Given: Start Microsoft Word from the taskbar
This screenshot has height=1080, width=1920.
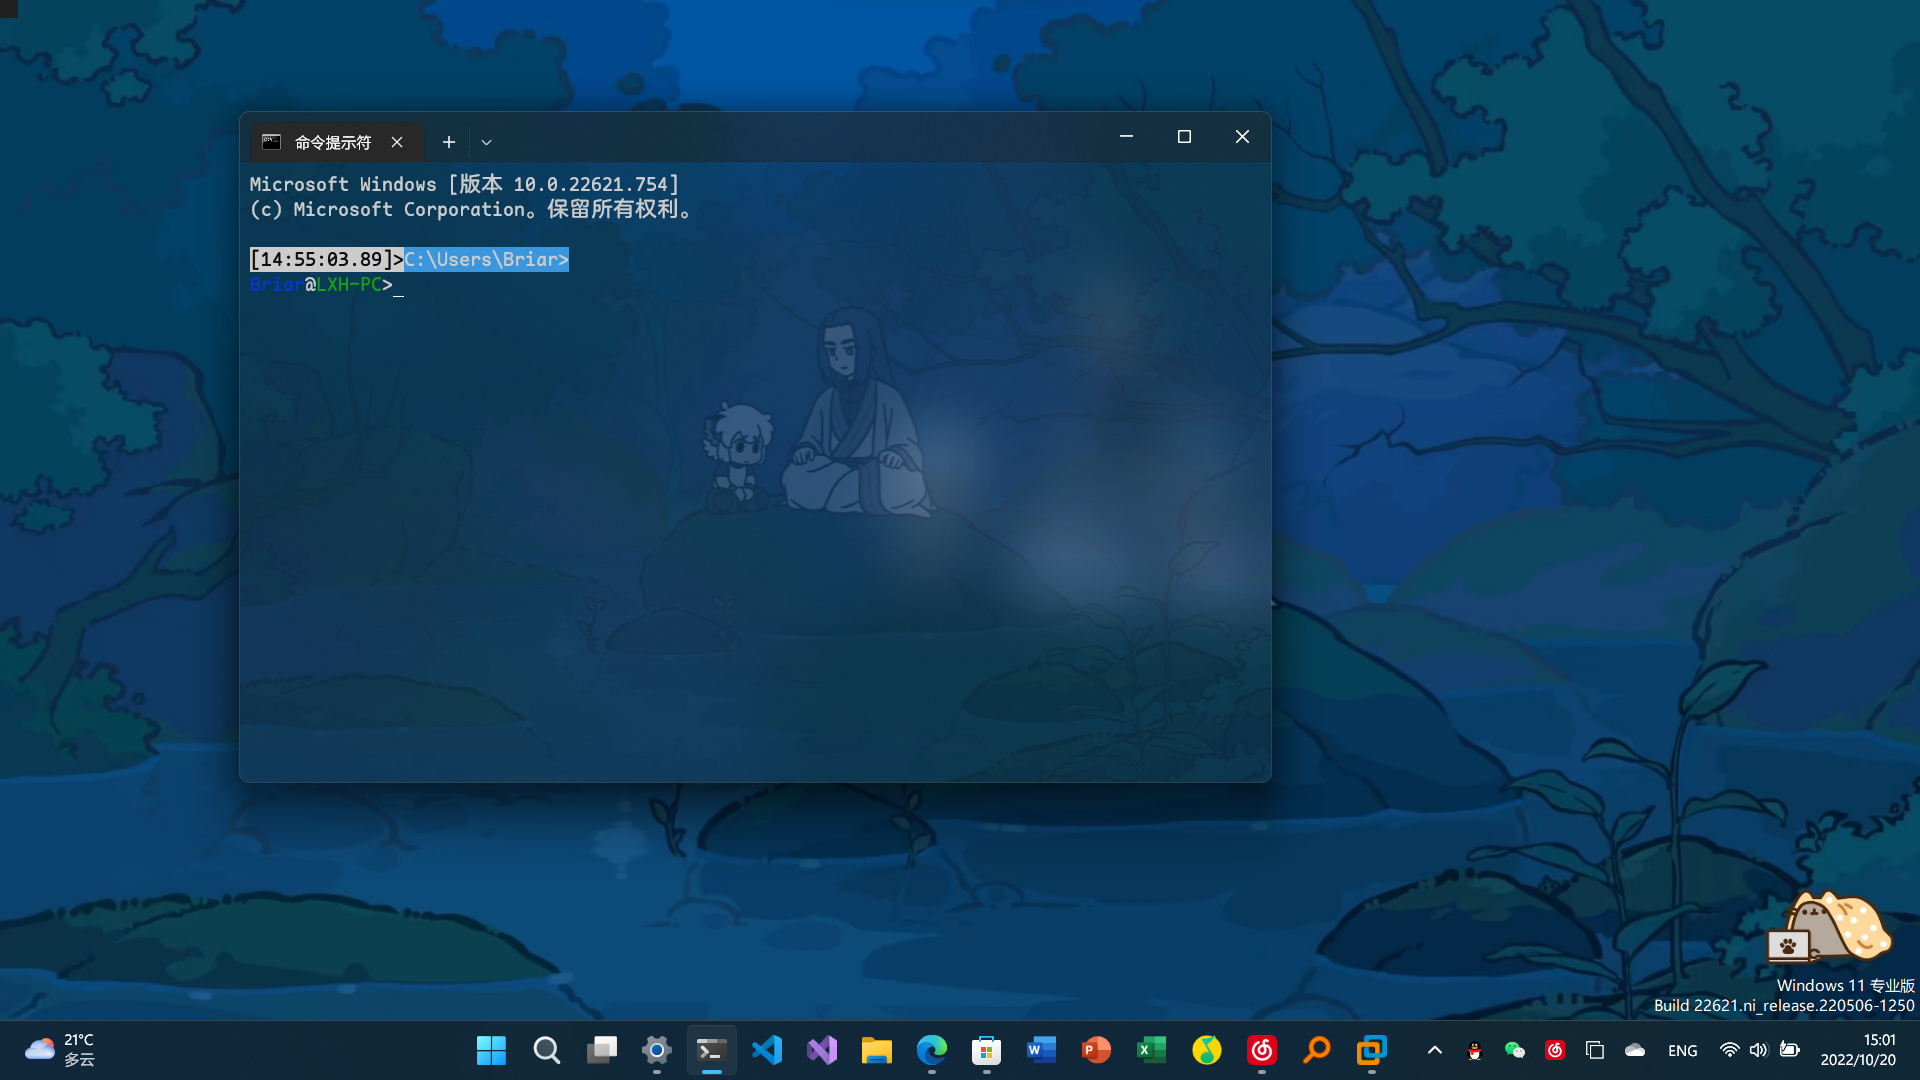Looking at the screenshot, I should 1041,1050.
